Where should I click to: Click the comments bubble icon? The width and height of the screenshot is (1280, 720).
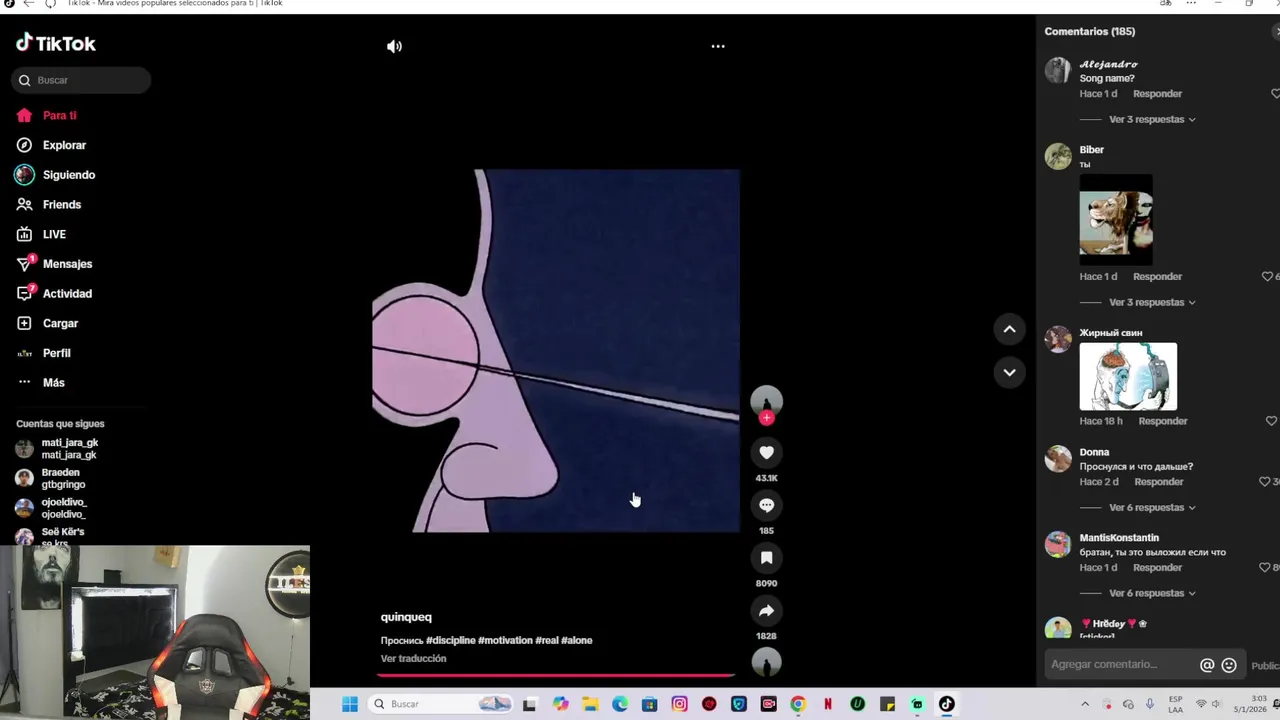[767, 505]
